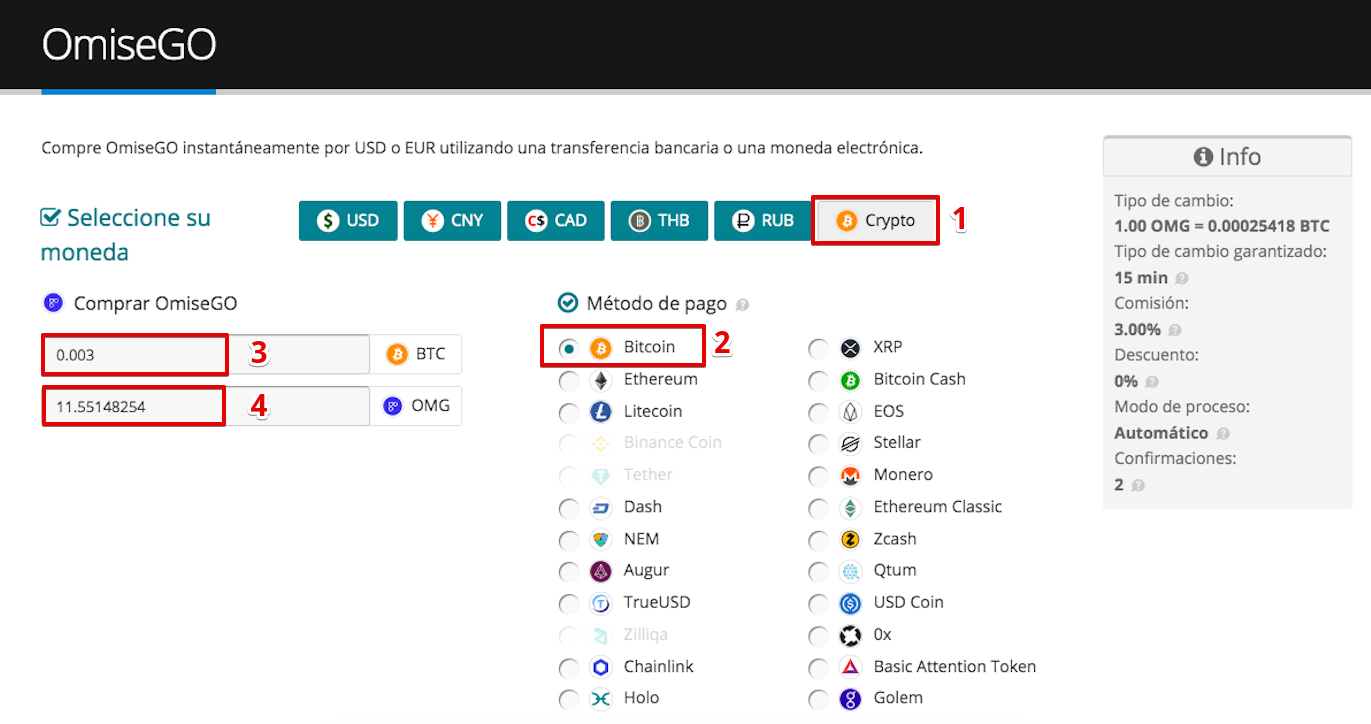Select the USD currency button
Screen dimensions: 1371x724
tap(348, 221)
